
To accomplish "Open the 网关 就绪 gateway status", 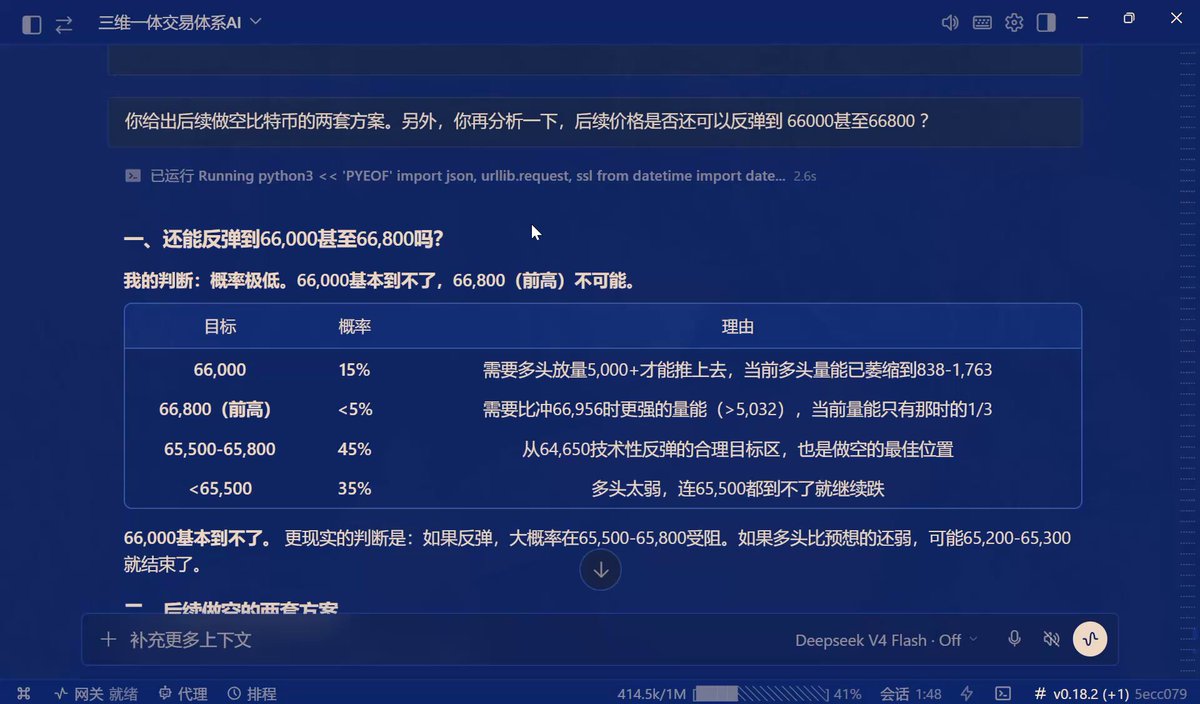I will (96, 693).
